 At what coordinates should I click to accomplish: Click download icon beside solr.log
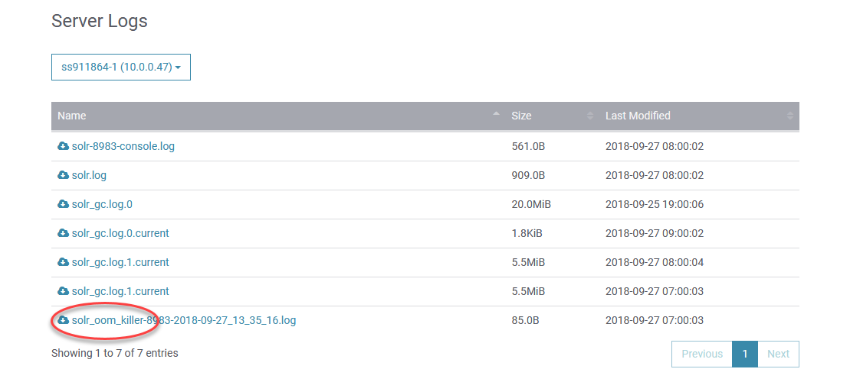click(63, 175)
